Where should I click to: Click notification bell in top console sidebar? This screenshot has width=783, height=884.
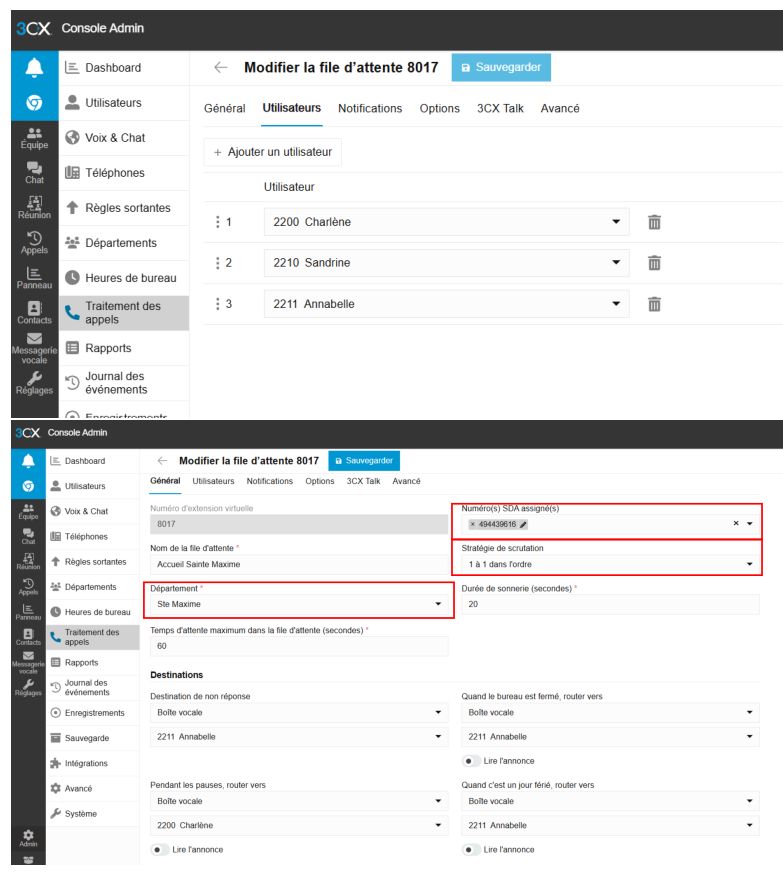click(34, 68)
